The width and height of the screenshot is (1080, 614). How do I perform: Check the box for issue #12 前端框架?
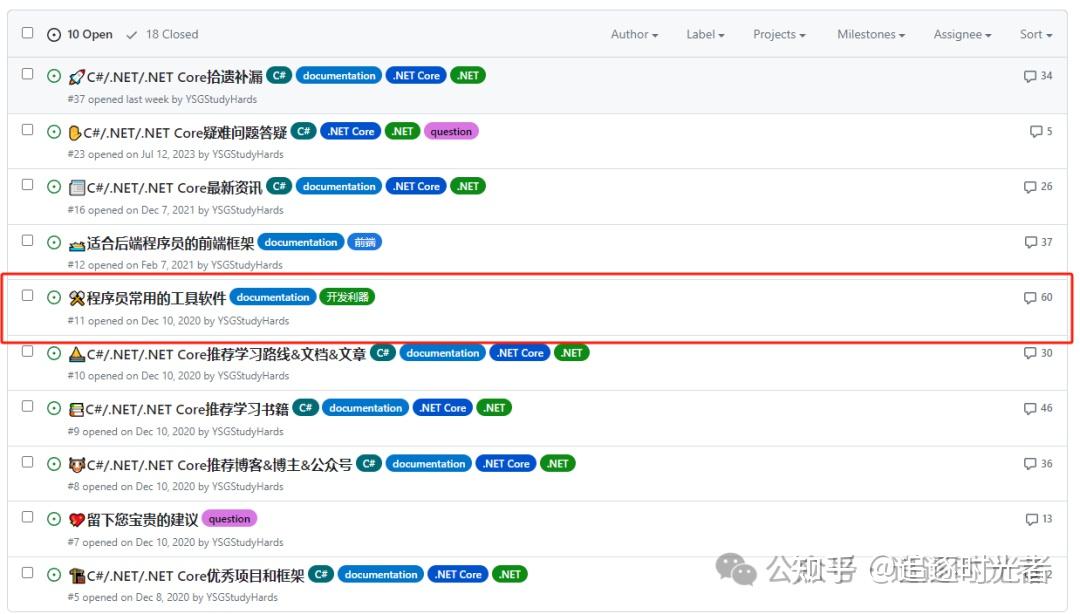click(28, 241)
